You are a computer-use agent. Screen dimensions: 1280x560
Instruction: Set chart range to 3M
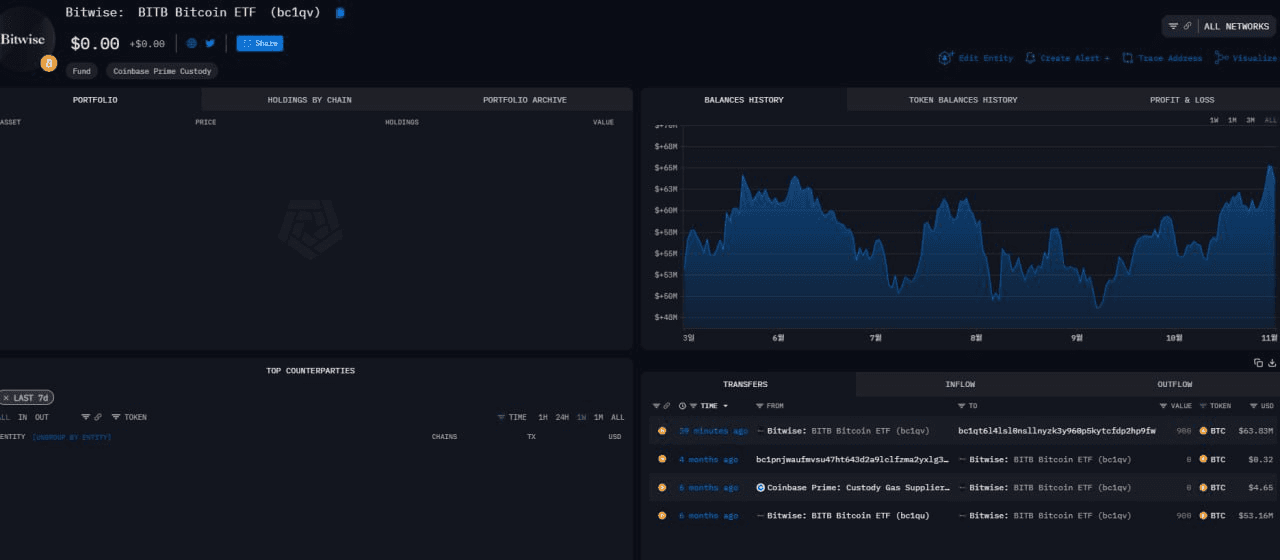1250,120
